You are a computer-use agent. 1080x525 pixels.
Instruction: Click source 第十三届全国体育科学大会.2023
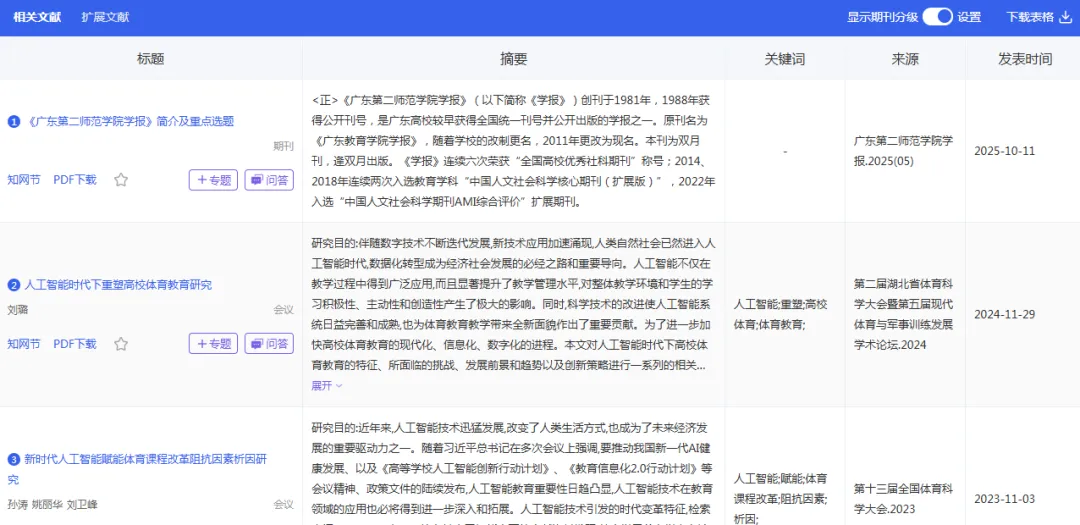904,499
